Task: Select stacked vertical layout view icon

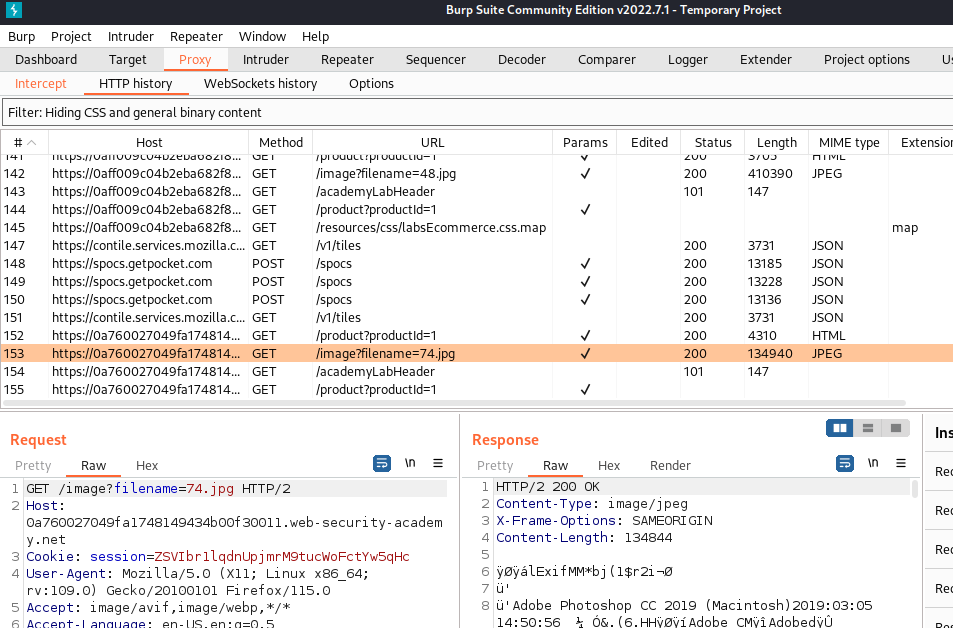Action: pyautogui.click(x=868, y=428)
